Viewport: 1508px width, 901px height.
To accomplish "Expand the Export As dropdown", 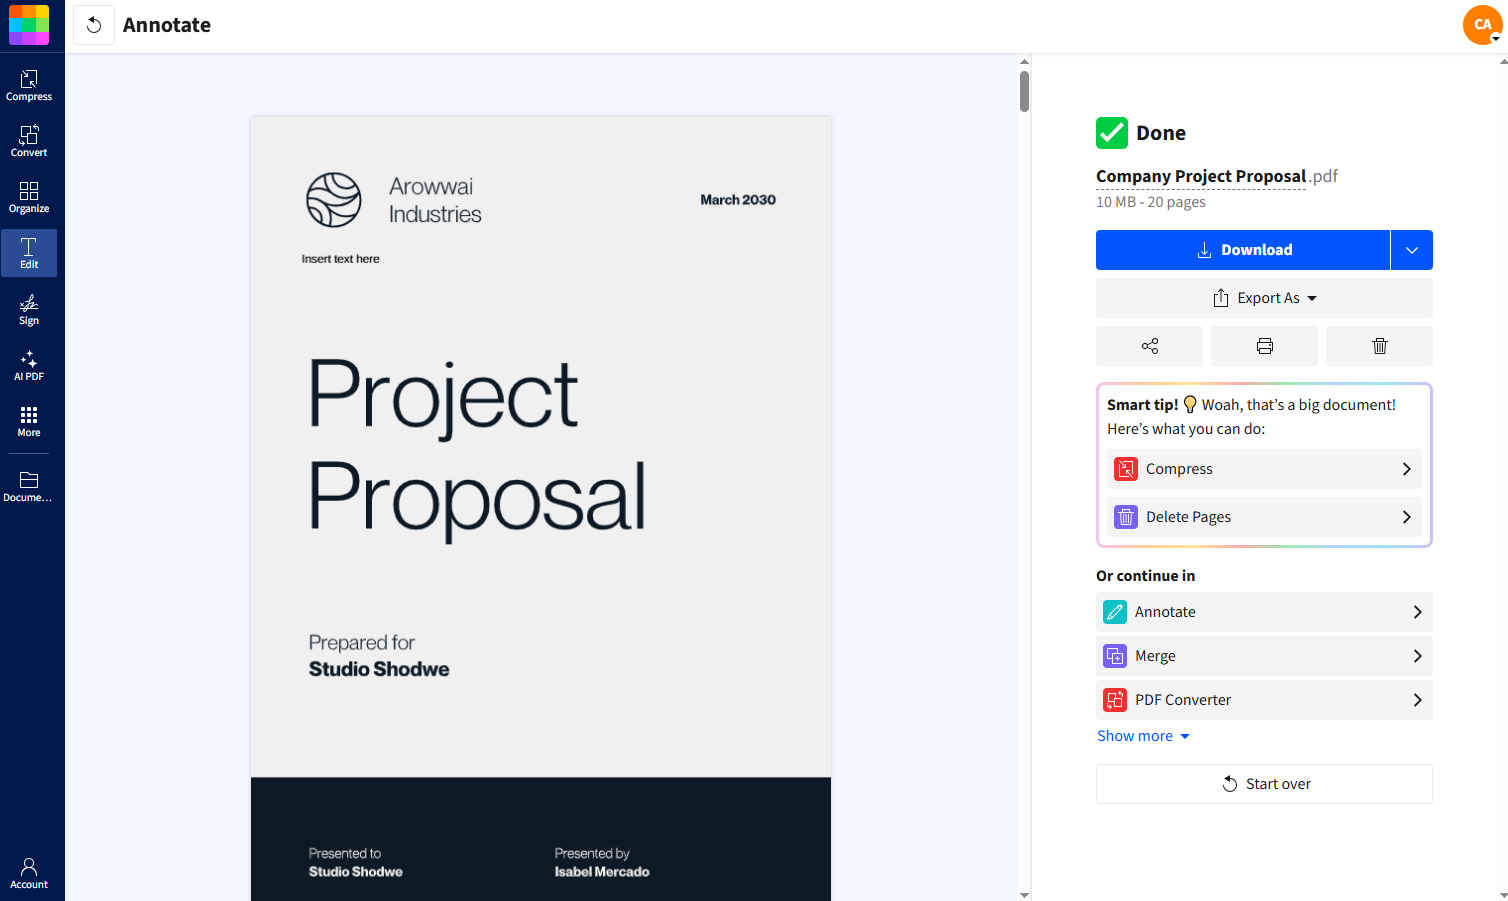I will (x=1263, y=297).
